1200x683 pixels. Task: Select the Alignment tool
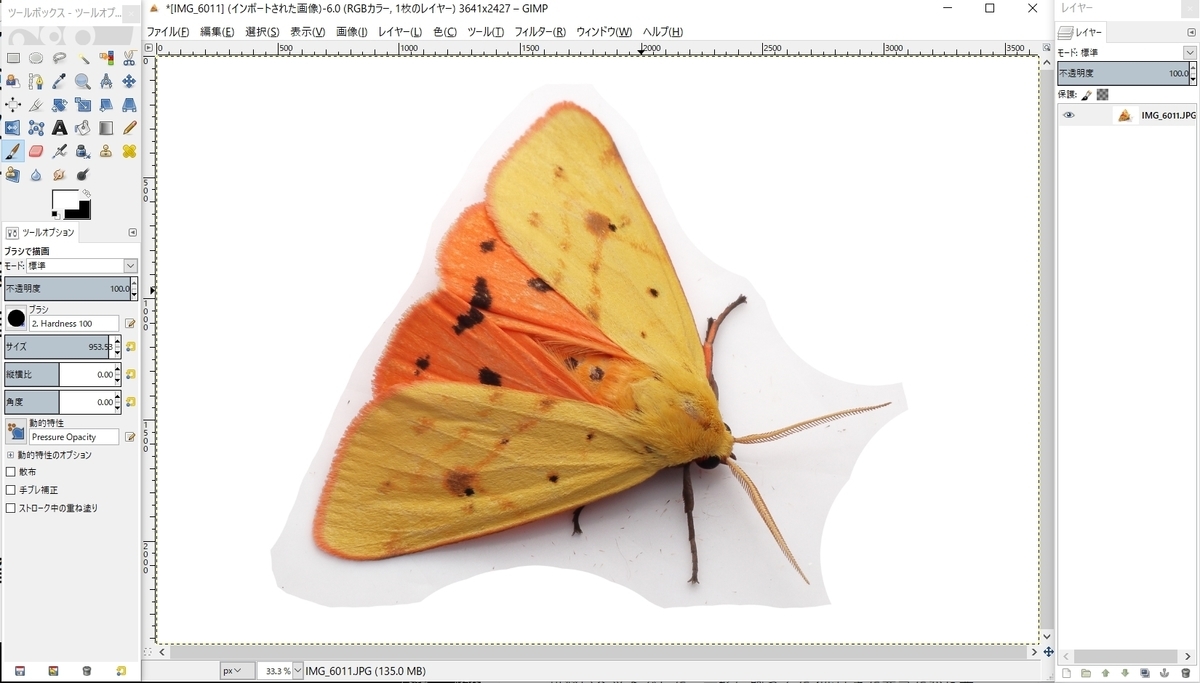13,104
